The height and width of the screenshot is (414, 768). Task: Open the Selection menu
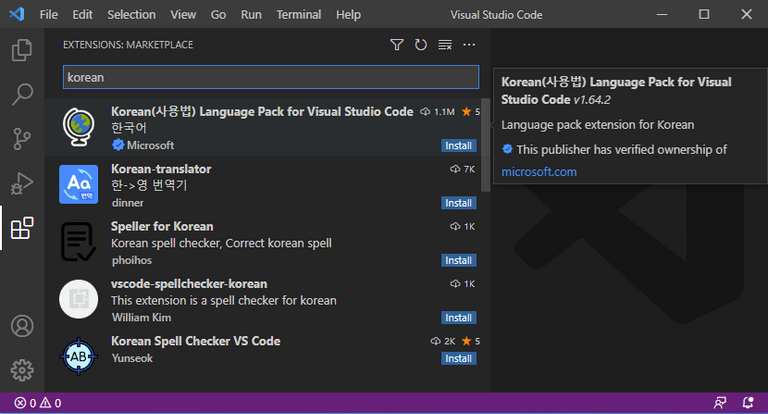(131, 15)
